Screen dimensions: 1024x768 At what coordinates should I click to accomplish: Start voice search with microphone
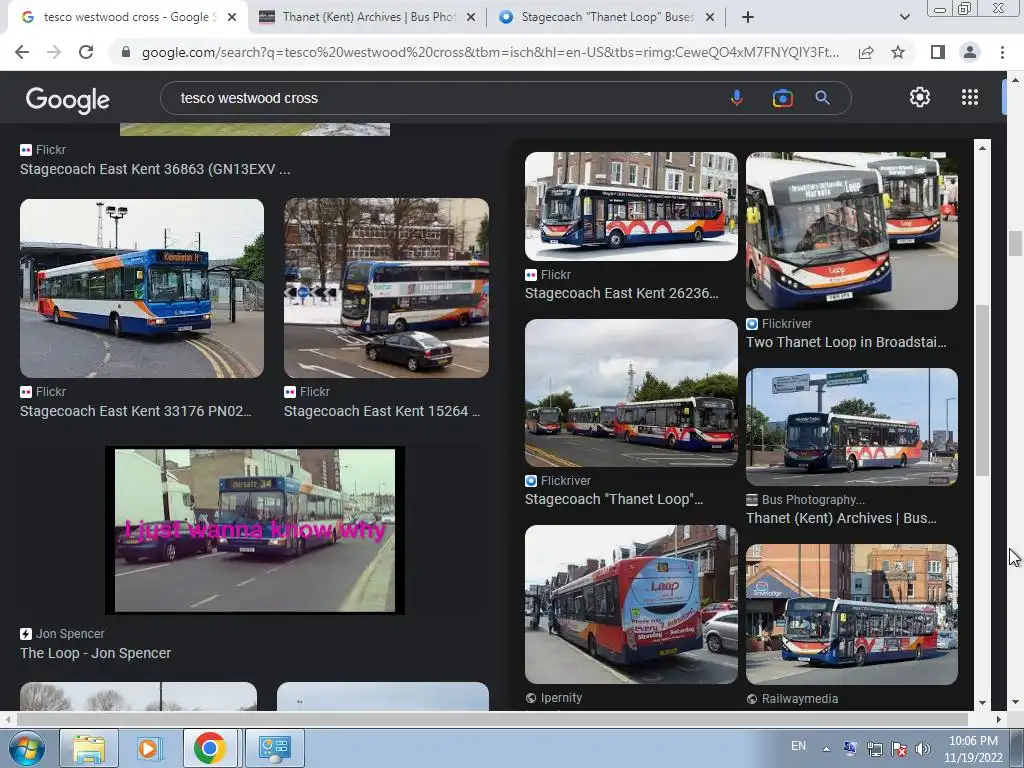(737, 98)
